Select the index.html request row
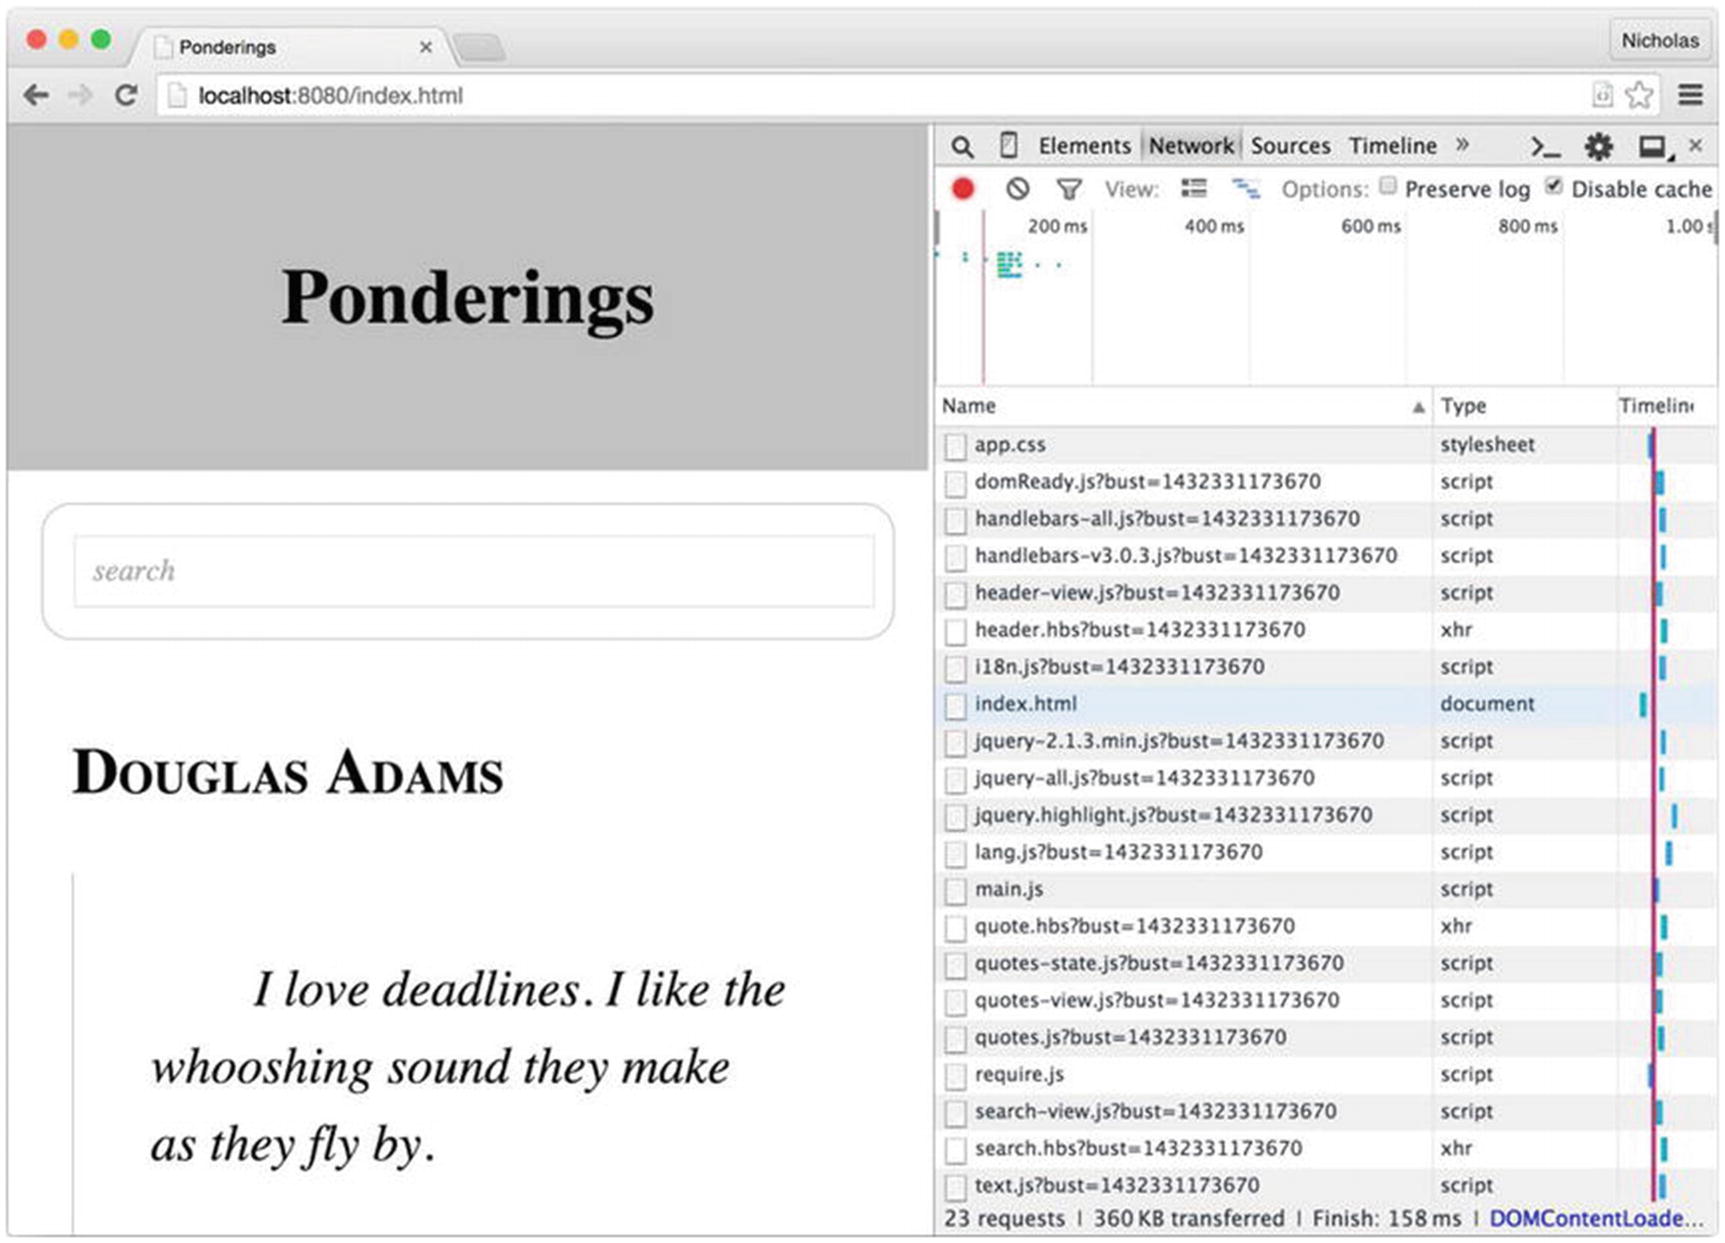This screenshot has width=1725, height=1243. [1025, 704]
